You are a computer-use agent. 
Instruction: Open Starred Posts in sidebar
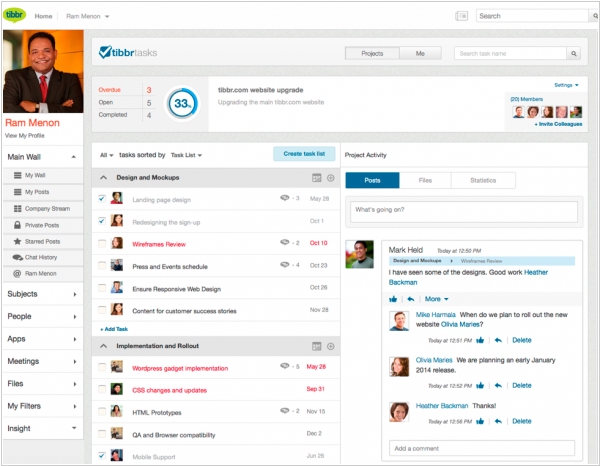coord(43,241)
